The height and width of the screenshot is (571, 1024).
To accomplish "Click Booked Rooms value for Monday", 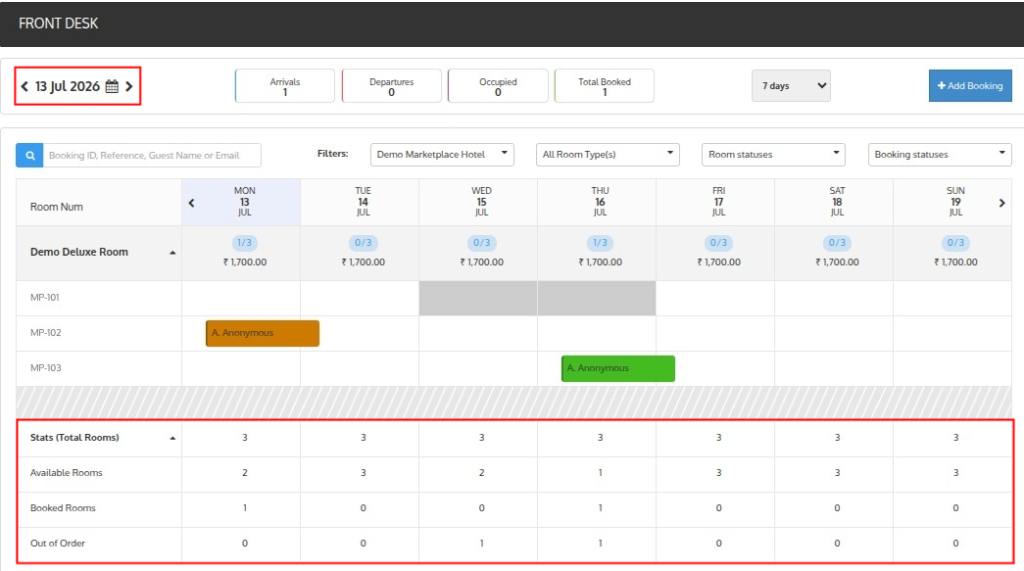I will pos(244,508).
